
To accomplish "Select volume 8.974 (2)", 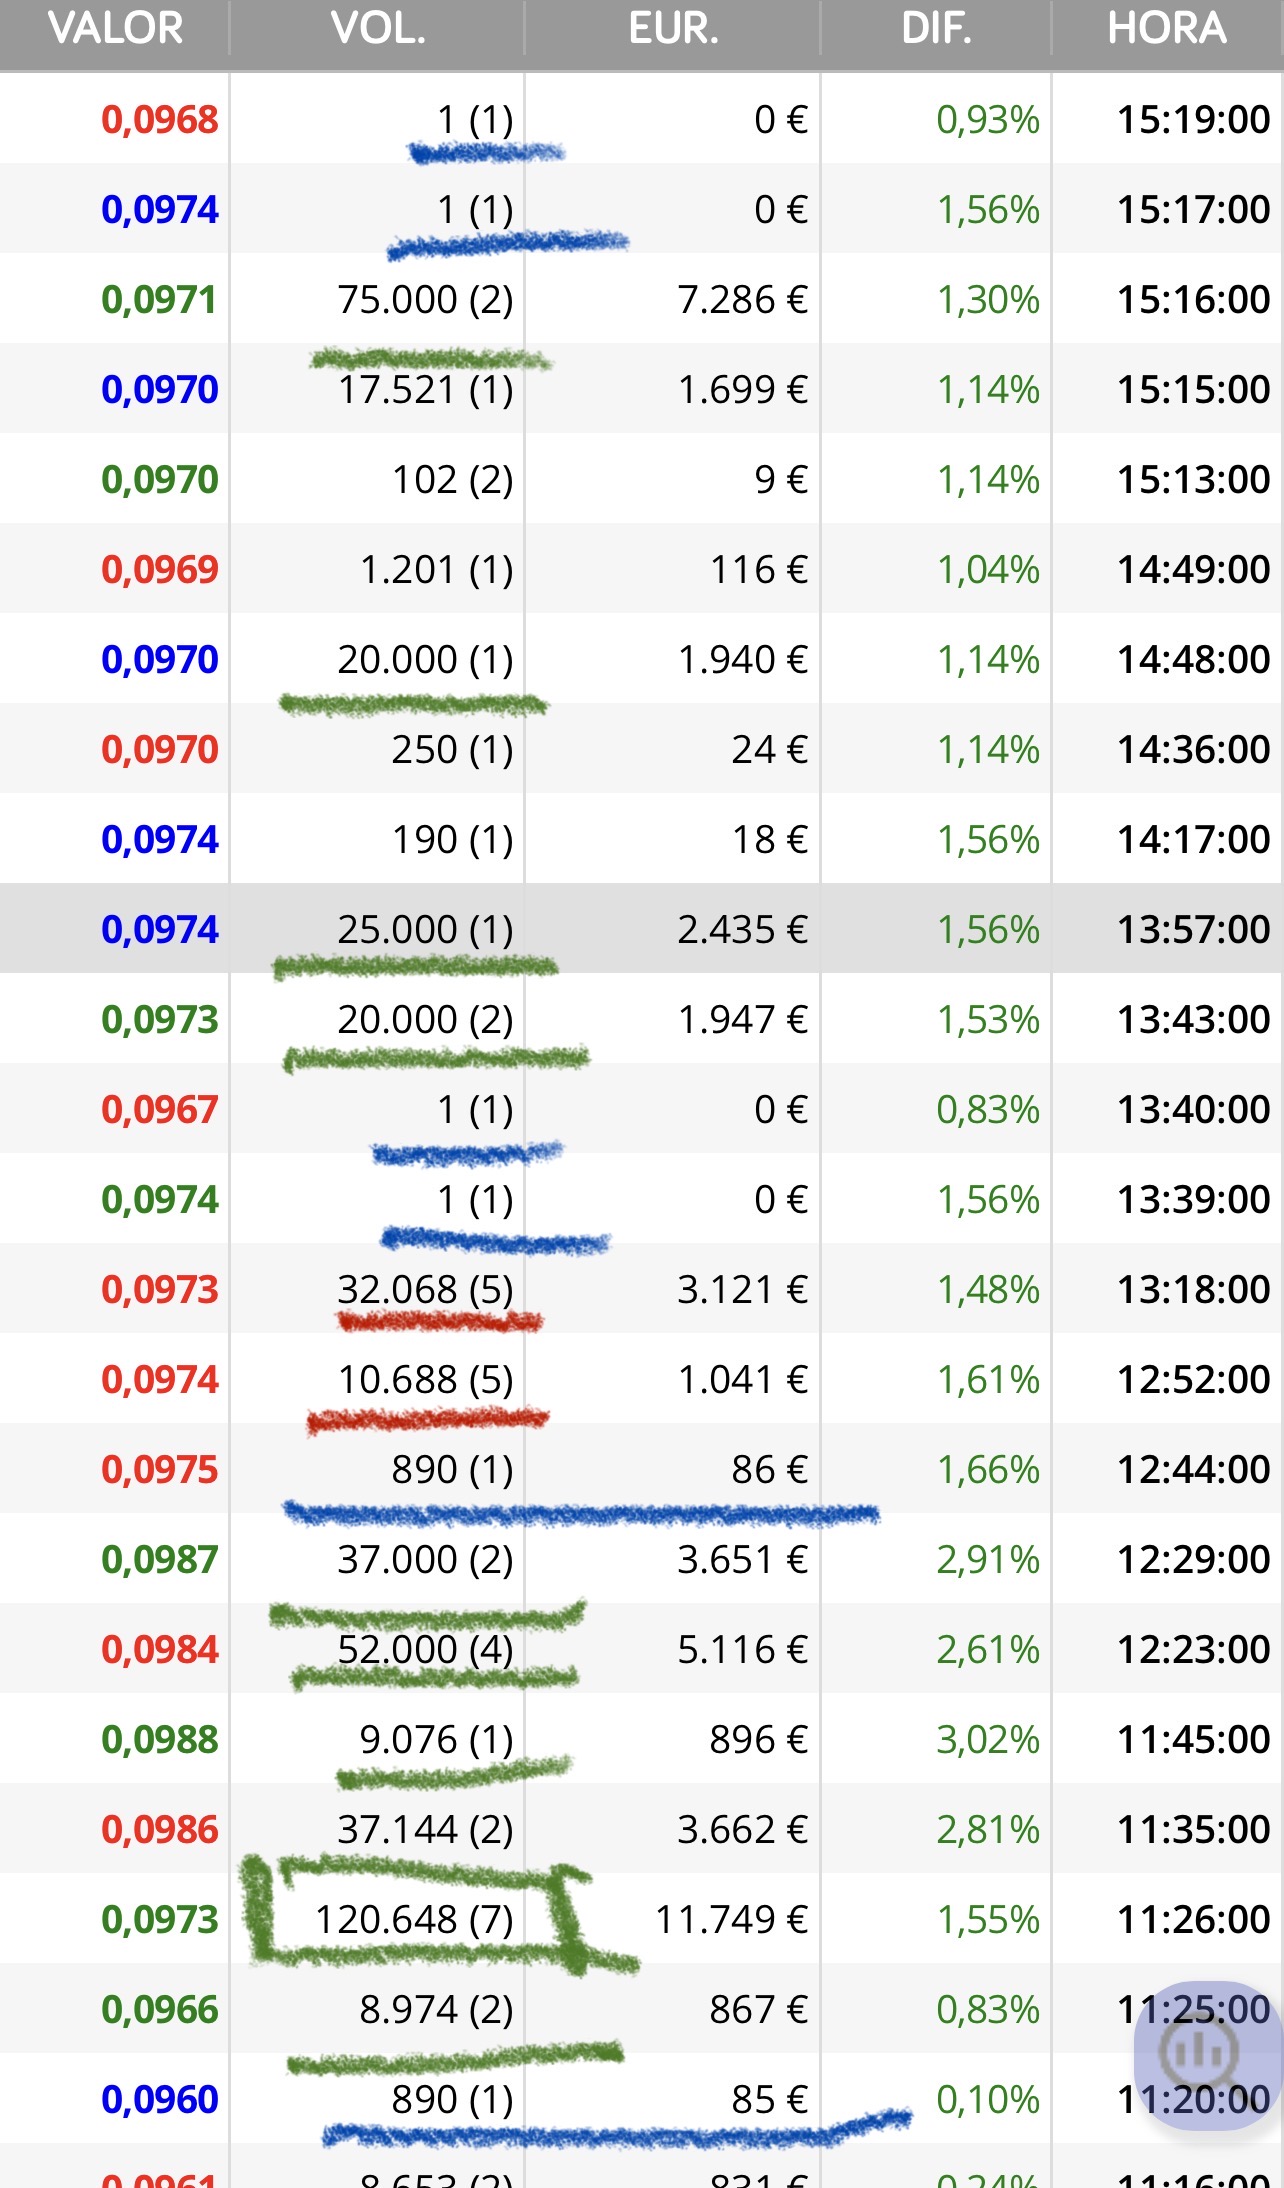I will (436, 2010).
